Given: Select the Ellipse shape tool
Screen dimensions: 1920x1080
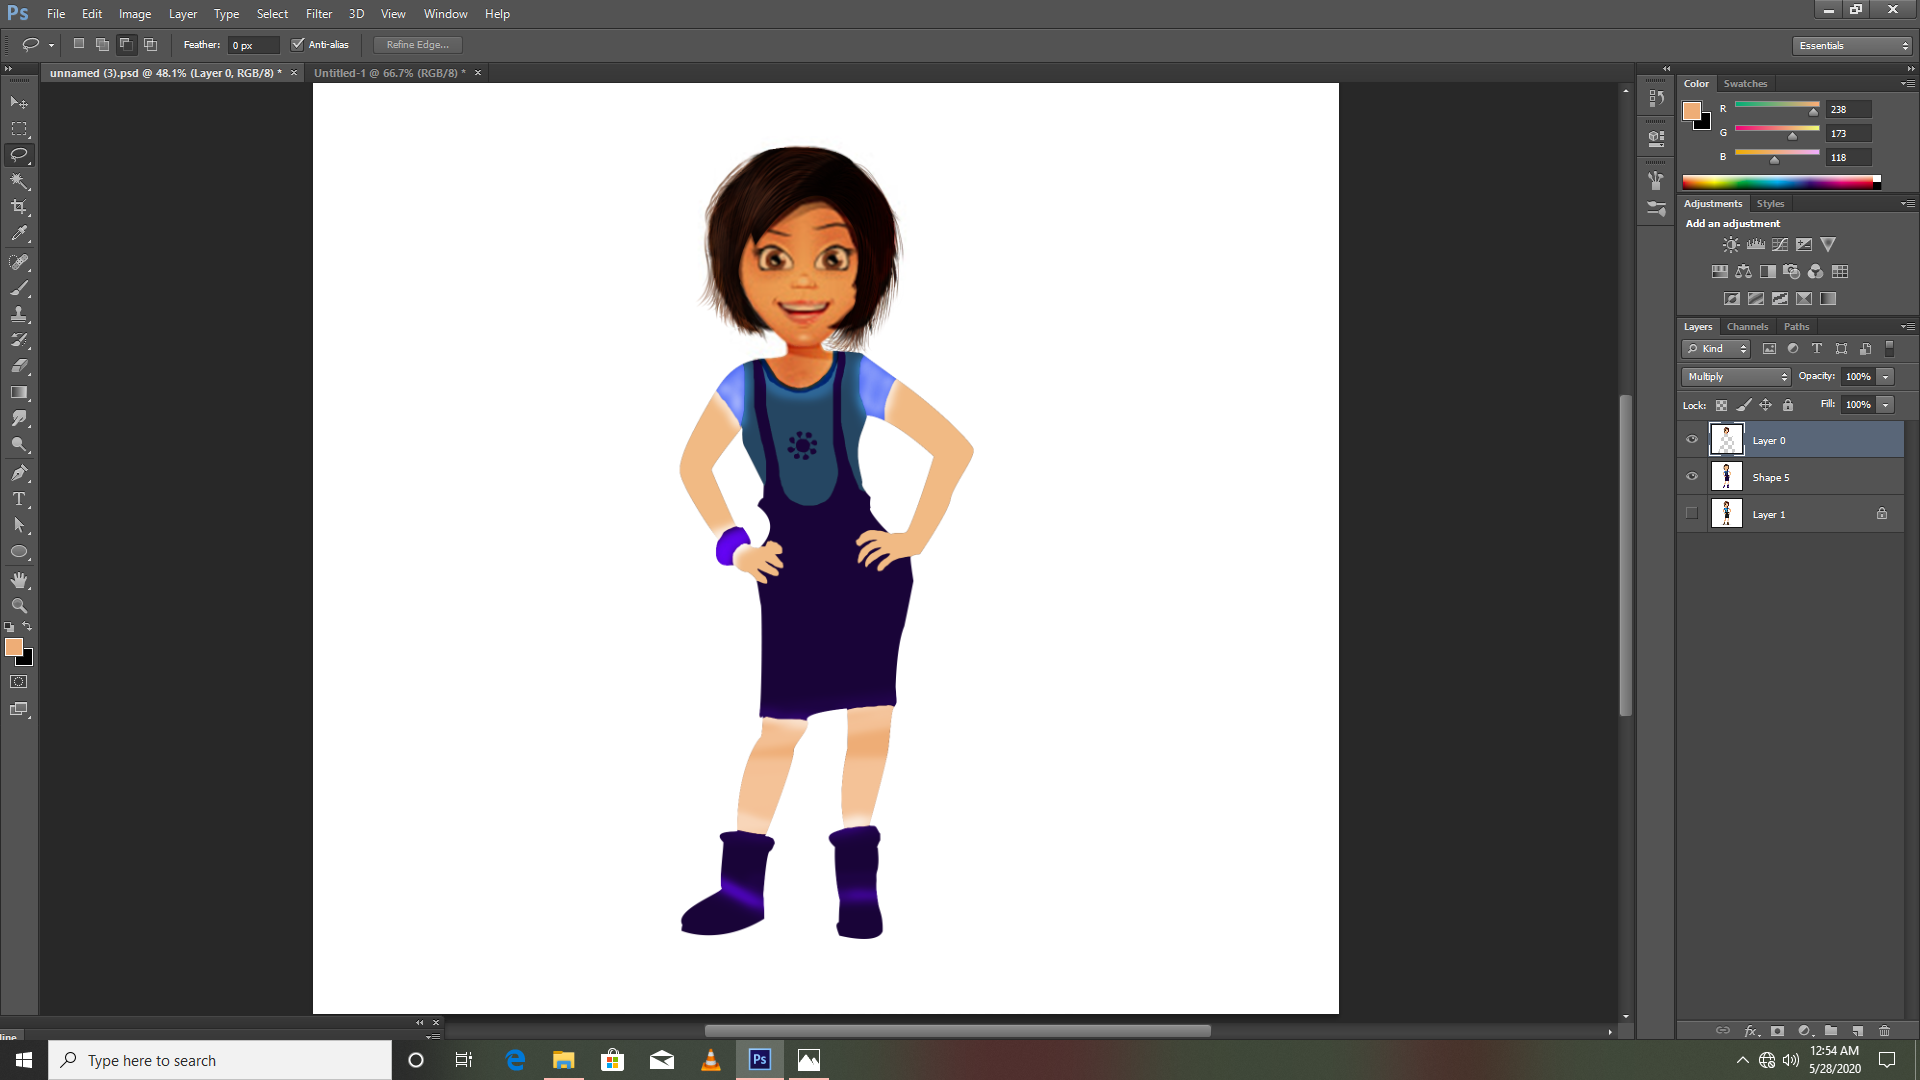Looking at the screenshot, I should click(x=19, y=552).
